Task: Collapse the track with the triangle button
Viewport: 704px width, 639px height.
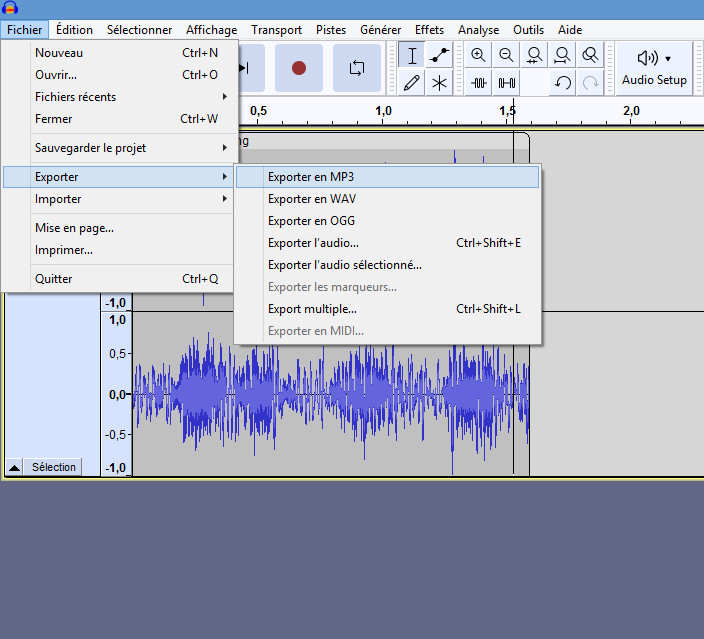Action: pyautogui.click(x=14, y=467)
